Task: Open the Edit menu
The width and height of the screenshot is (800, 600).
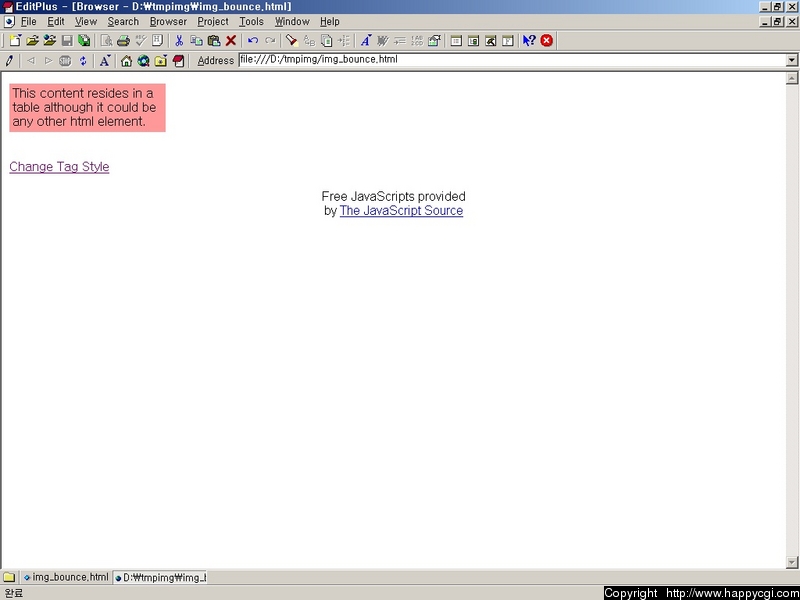Action: click(x=56, y=21)
